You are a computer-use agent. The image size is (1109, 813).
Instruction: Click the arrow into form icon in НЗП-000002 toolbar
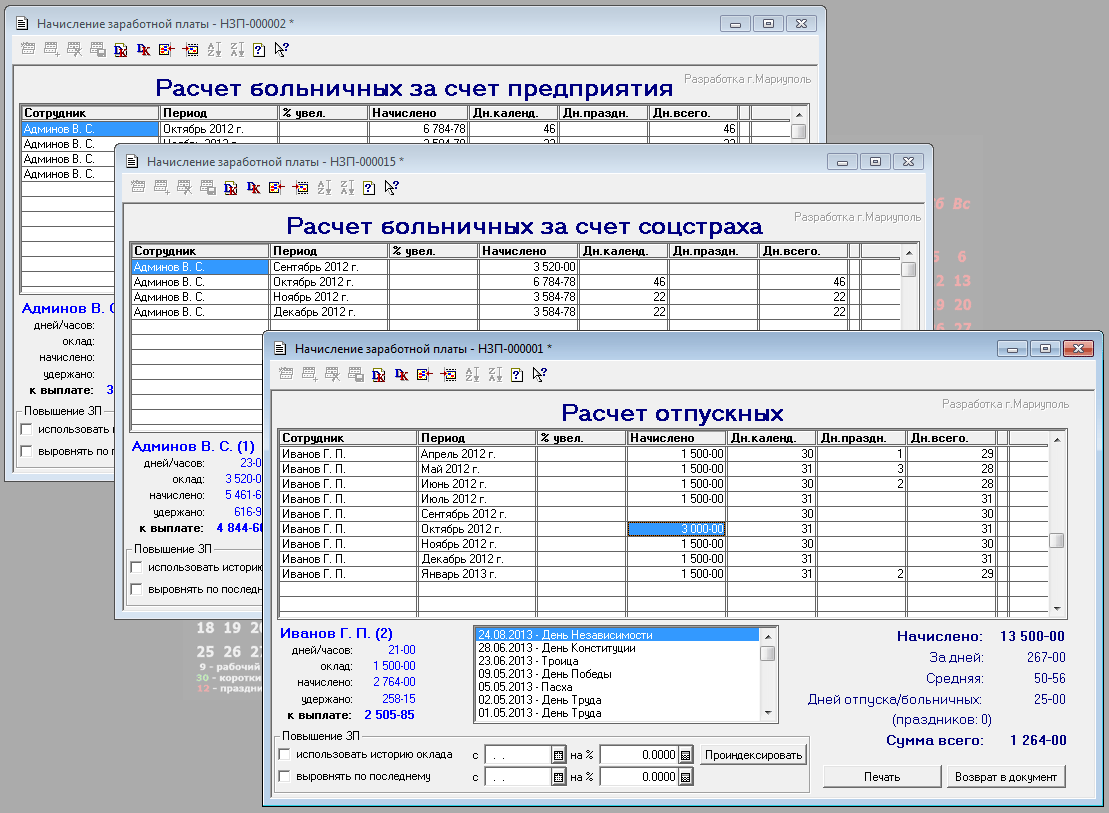pos(190,50)
